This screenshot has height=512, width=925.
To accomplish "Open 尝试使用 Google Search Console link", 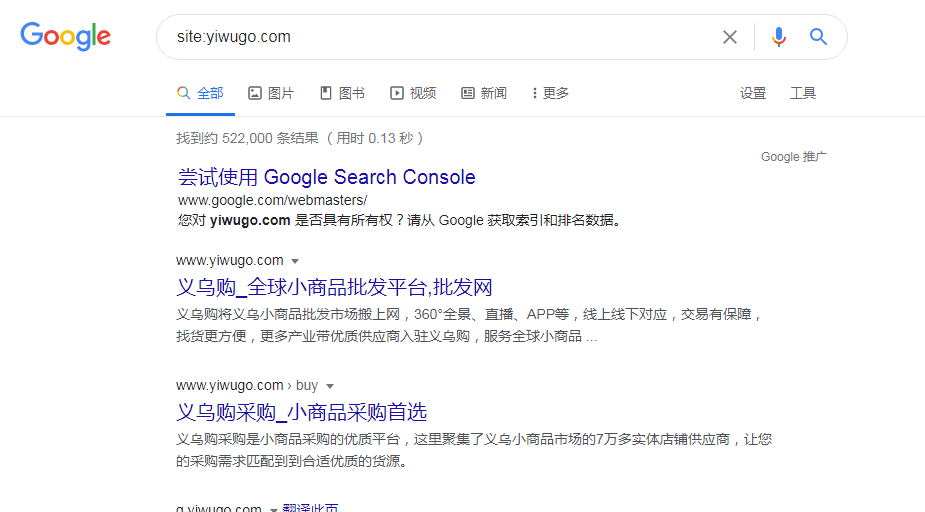I will (x=326, y=177).
